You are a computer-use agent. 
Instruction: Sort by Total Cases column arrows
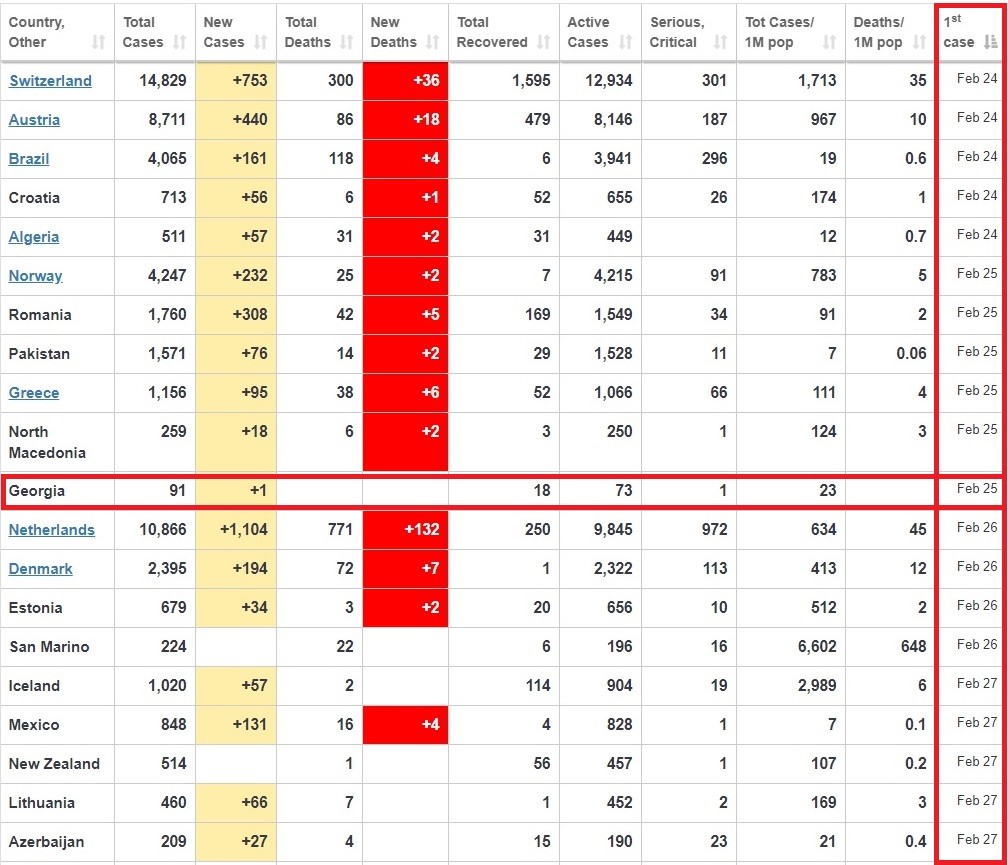[x=180, y=42]
